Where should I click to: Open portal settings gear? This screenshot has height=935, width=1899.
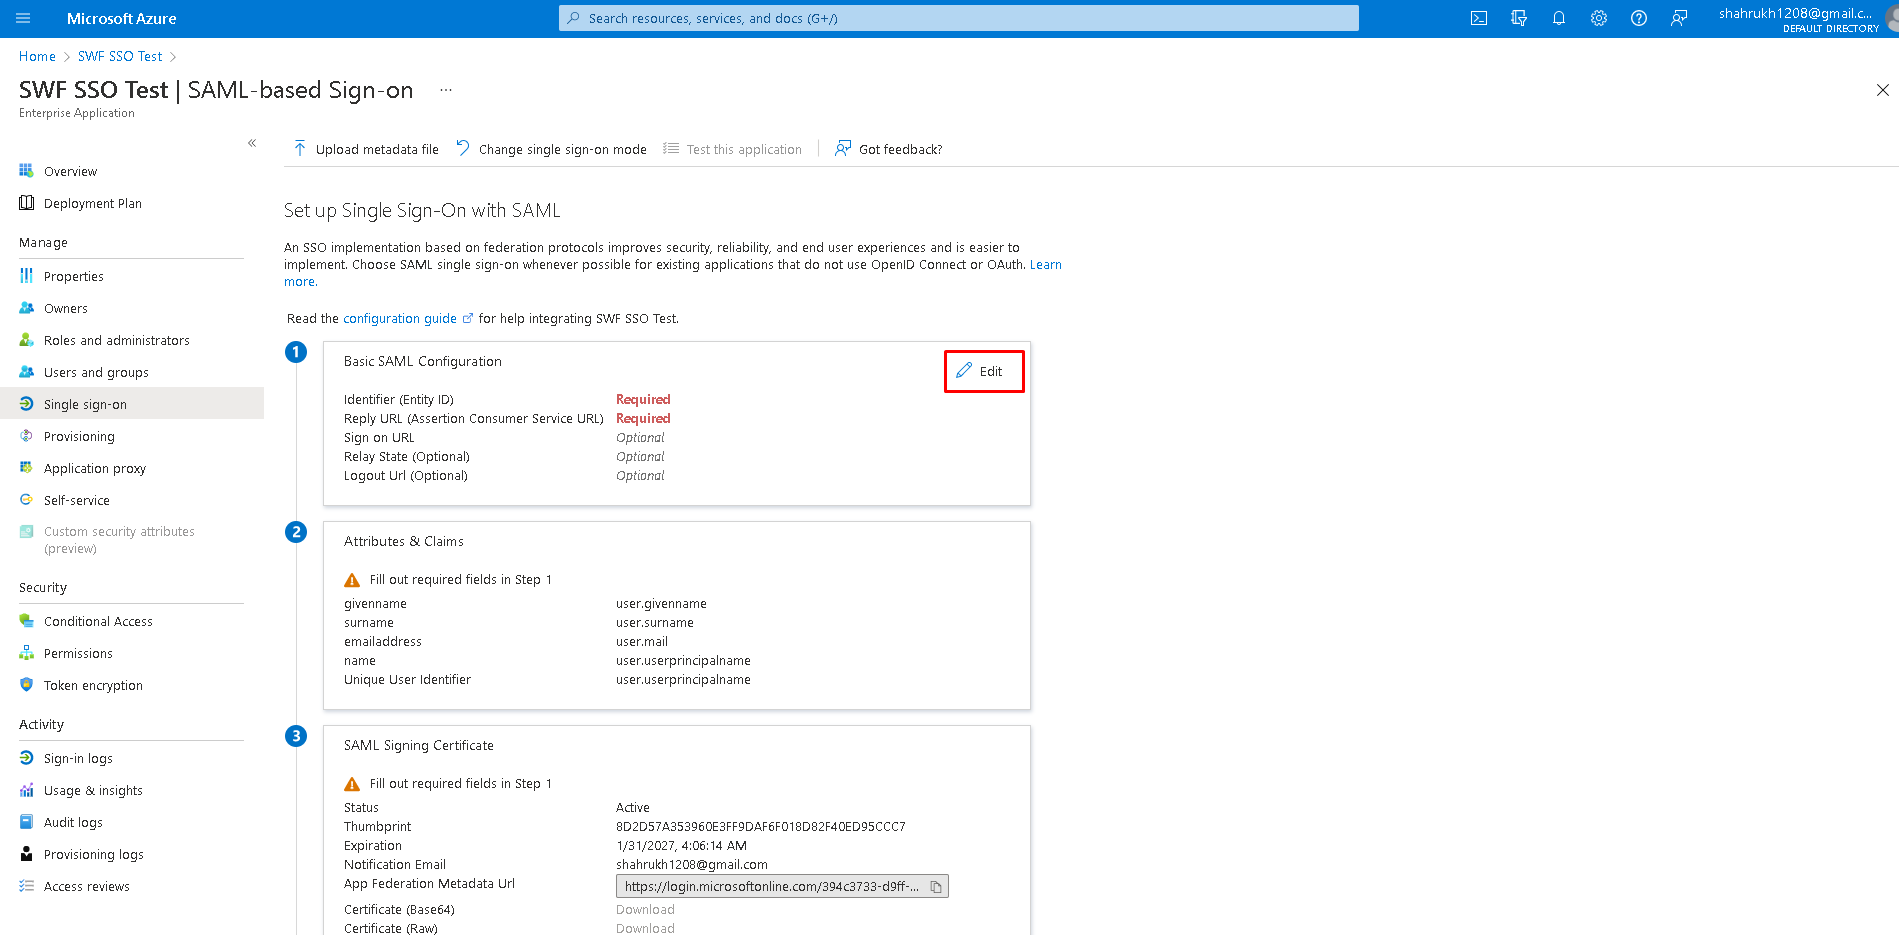coord(1599,18)
